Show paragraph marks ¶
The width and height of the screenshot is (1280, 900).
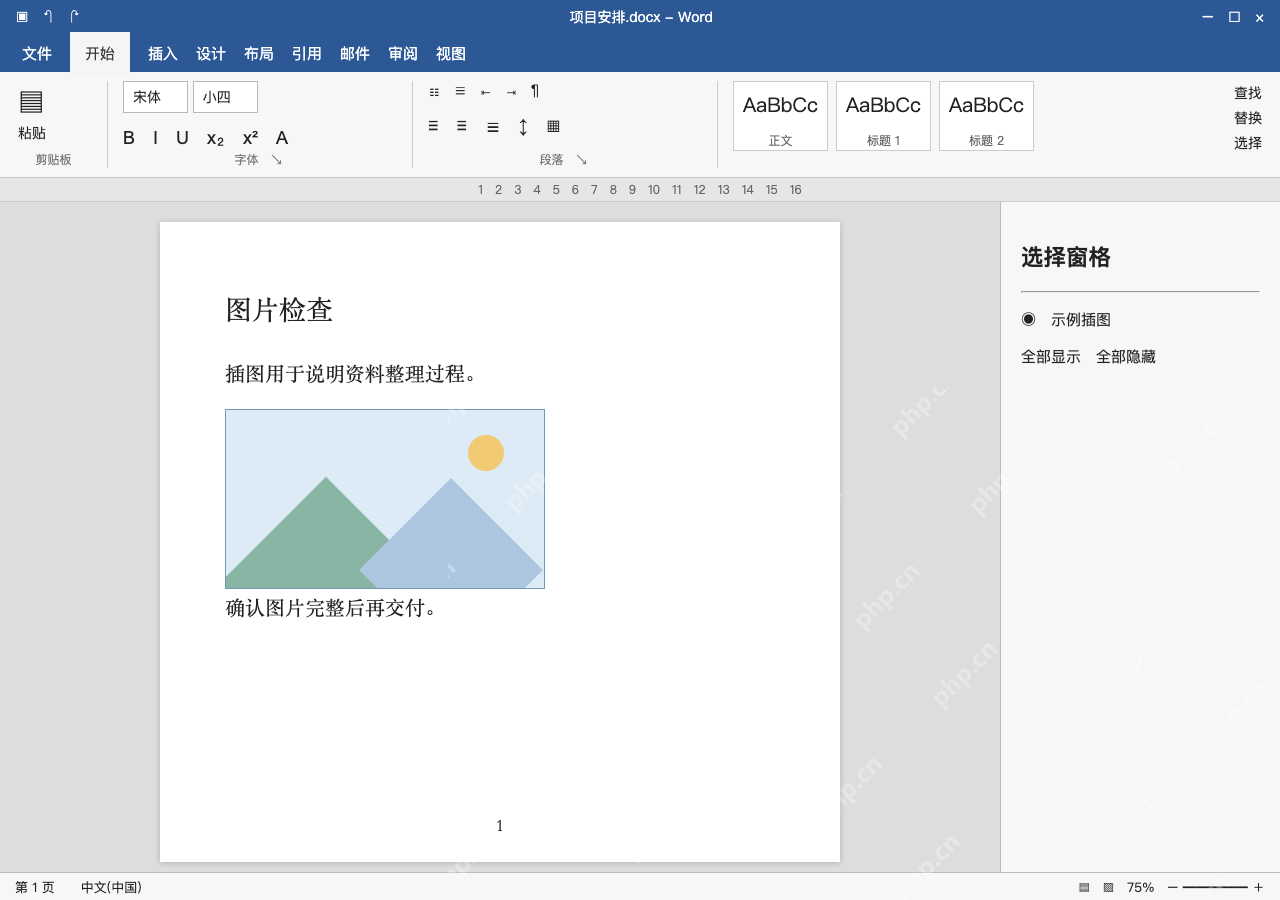point(535,91)
